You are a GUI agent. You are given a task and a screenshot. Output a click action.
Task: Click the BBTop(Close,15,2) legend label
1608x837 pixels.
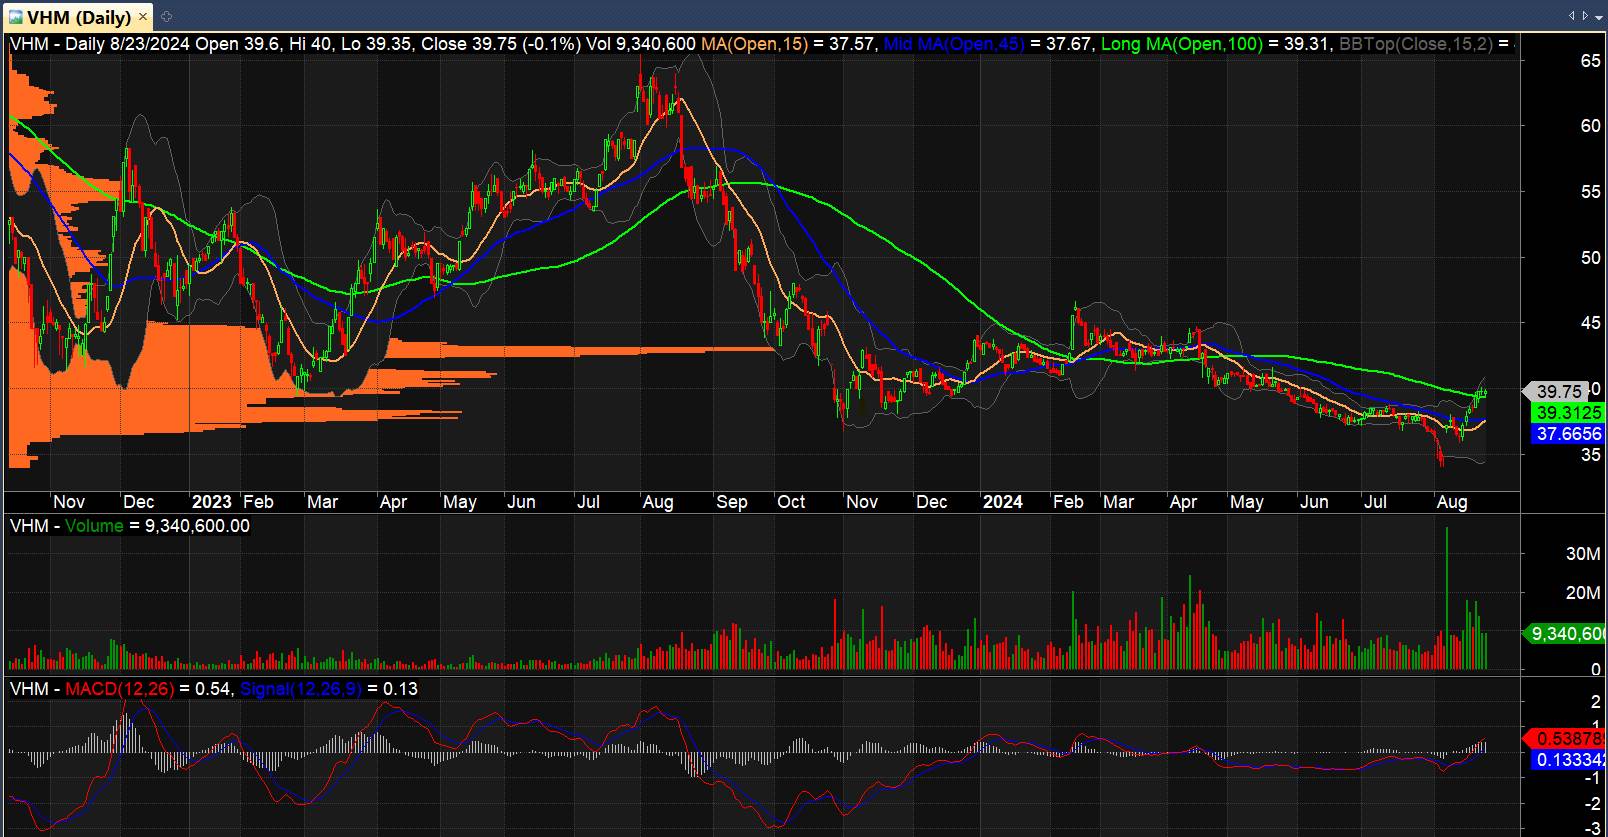[x=1414, y=44]
